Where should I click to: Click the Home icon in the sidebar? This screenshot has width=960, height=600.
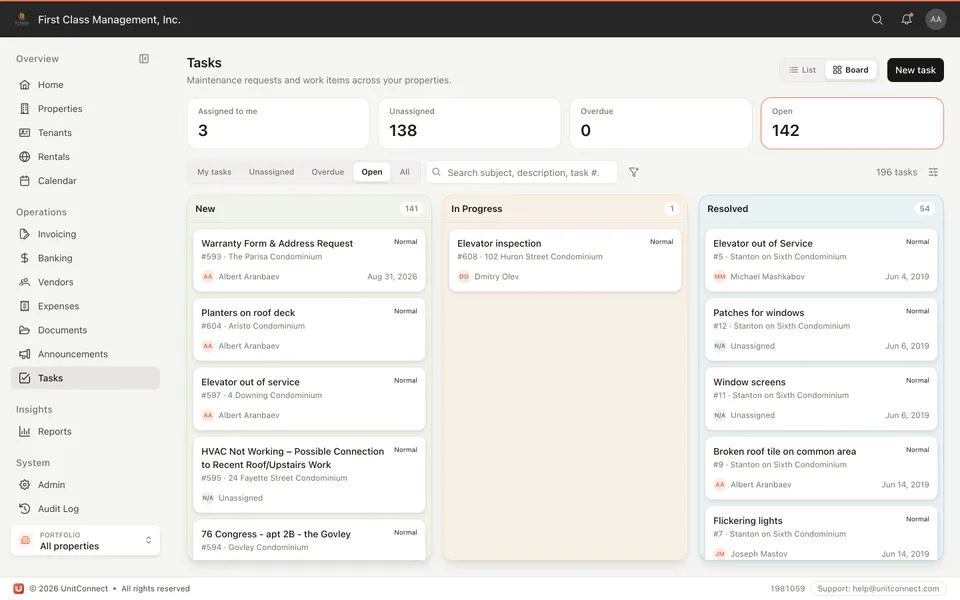(24, 84)
